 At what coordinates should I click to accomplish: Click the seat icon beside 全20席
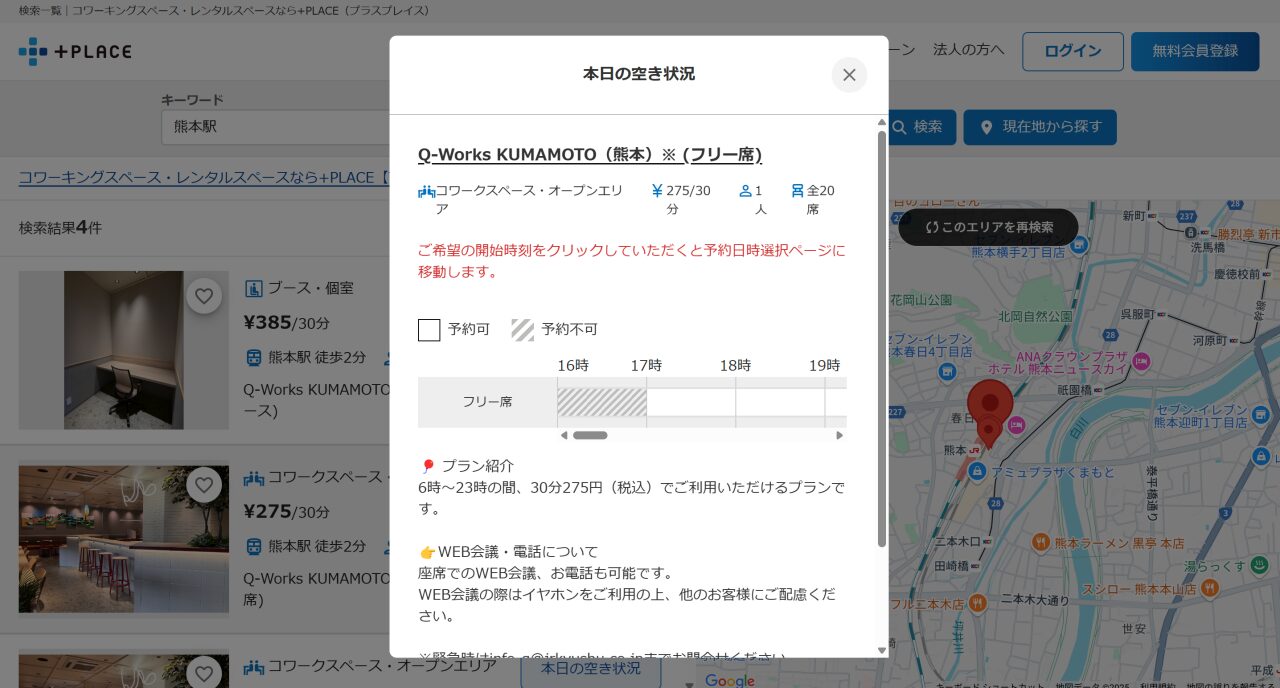click(x=797, y=190)
